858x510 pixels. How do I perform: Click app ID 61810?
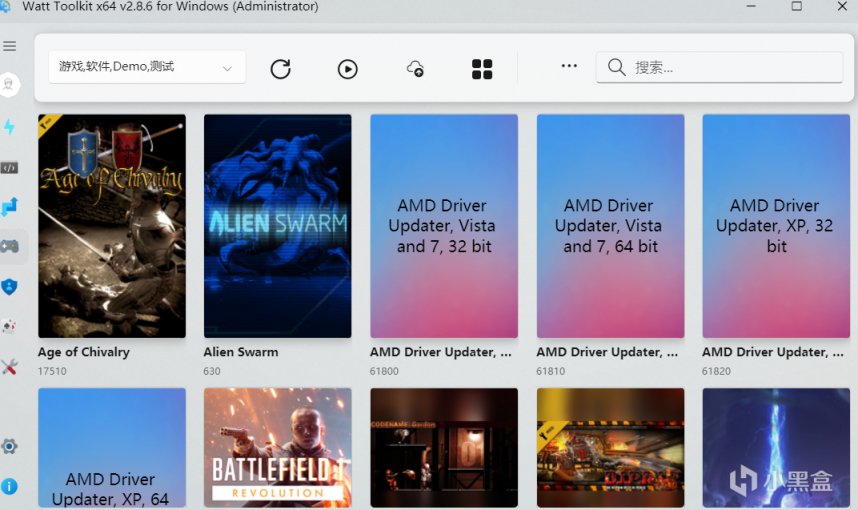(x=550, y=371)
